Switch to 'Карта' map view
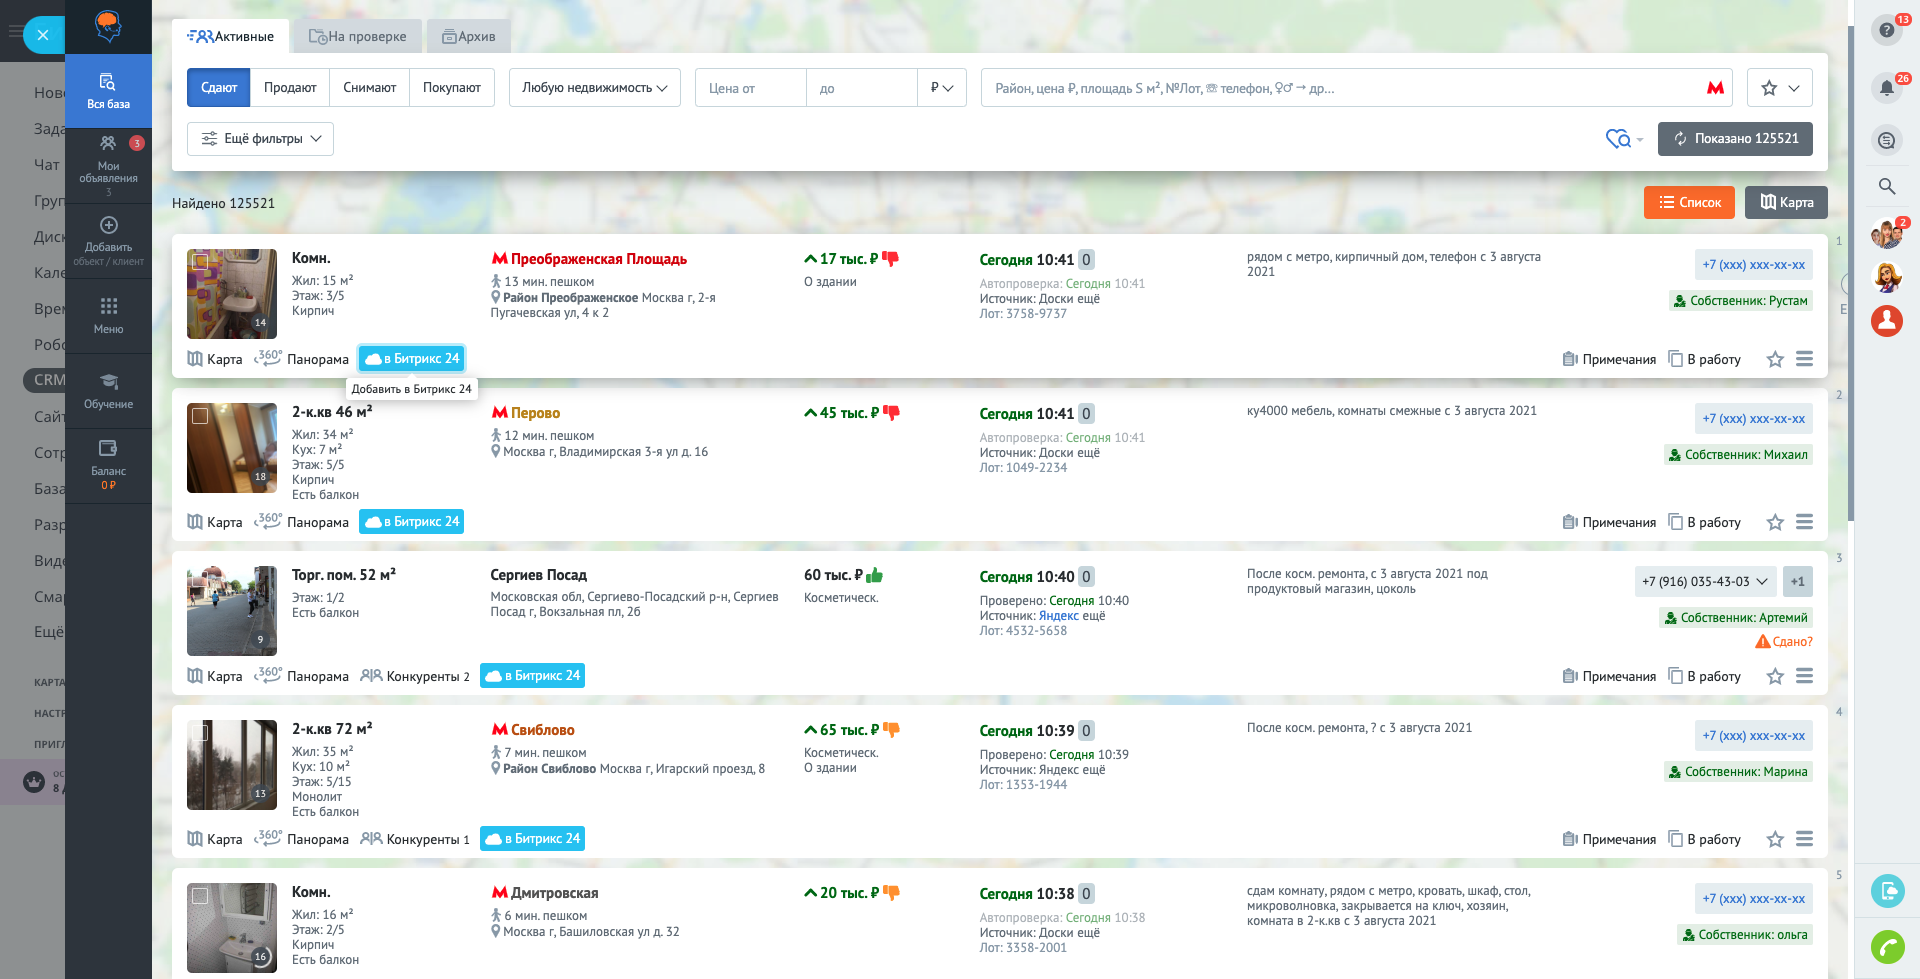 point(1786,202)
